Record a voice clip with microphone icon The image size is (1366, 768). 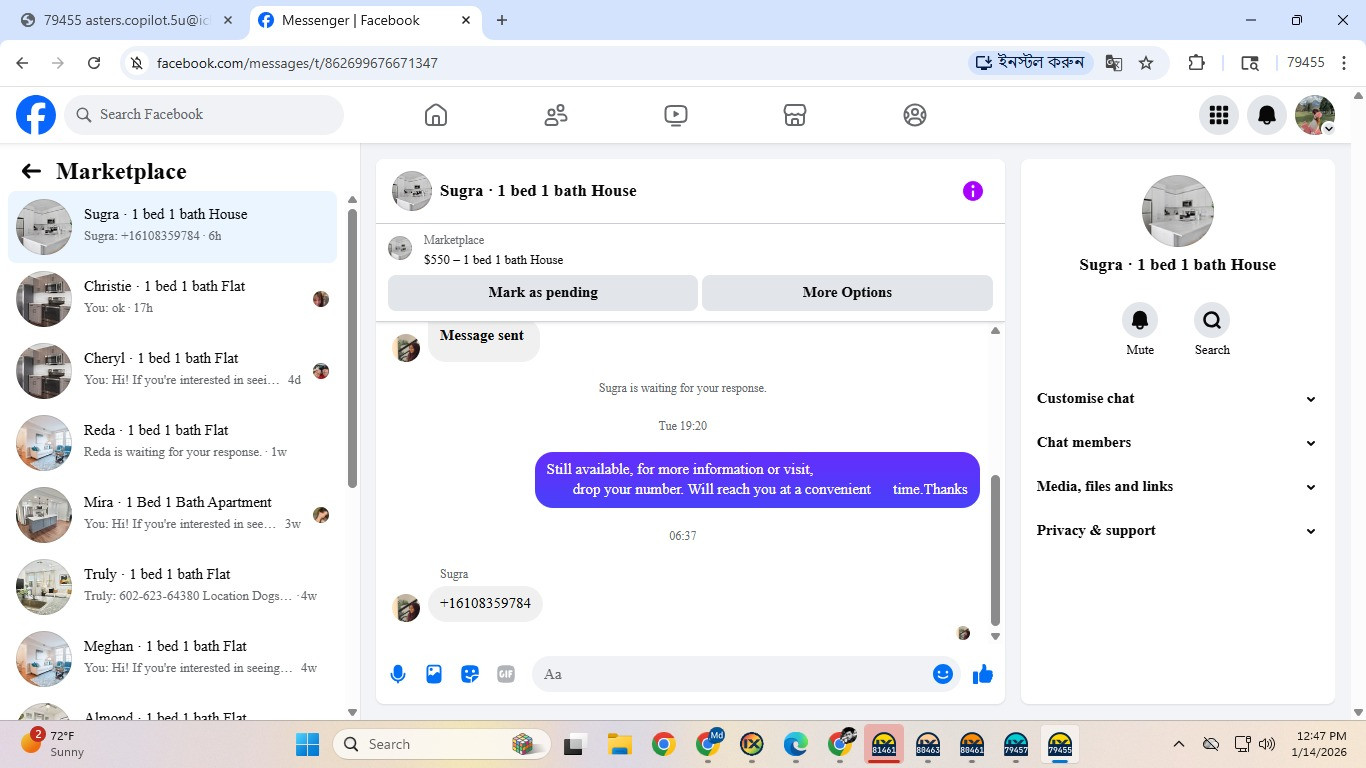pyautogui.click(x=398, y=674)
